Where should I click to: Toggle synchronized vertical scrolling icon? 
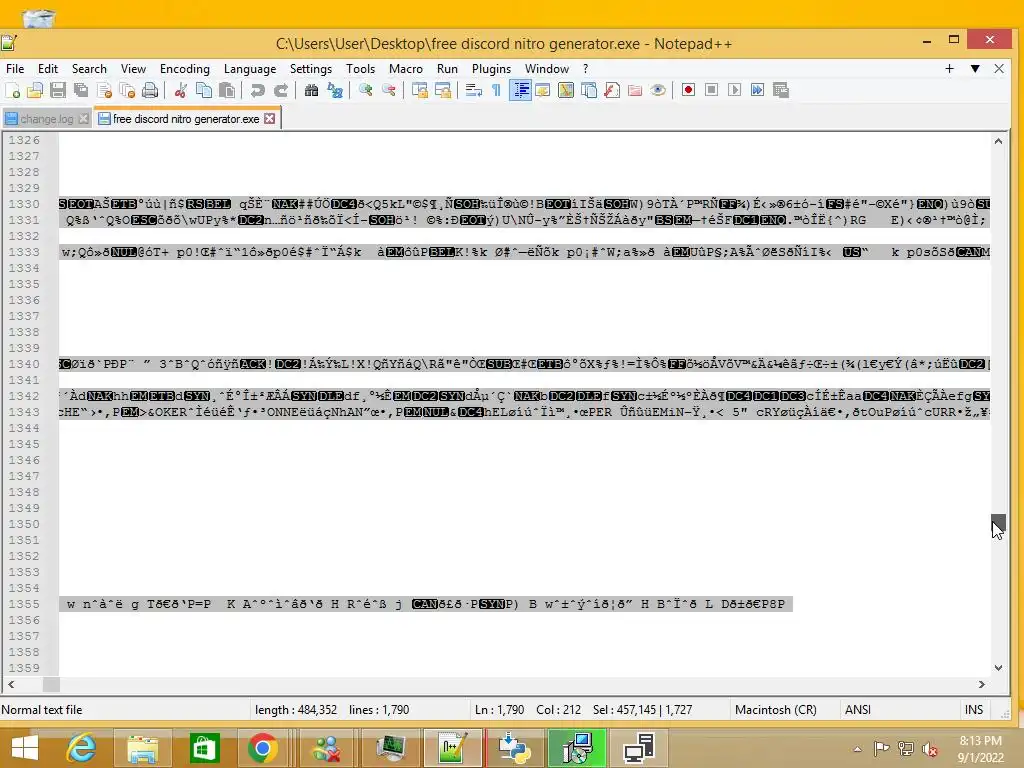[x=419, y=90]
